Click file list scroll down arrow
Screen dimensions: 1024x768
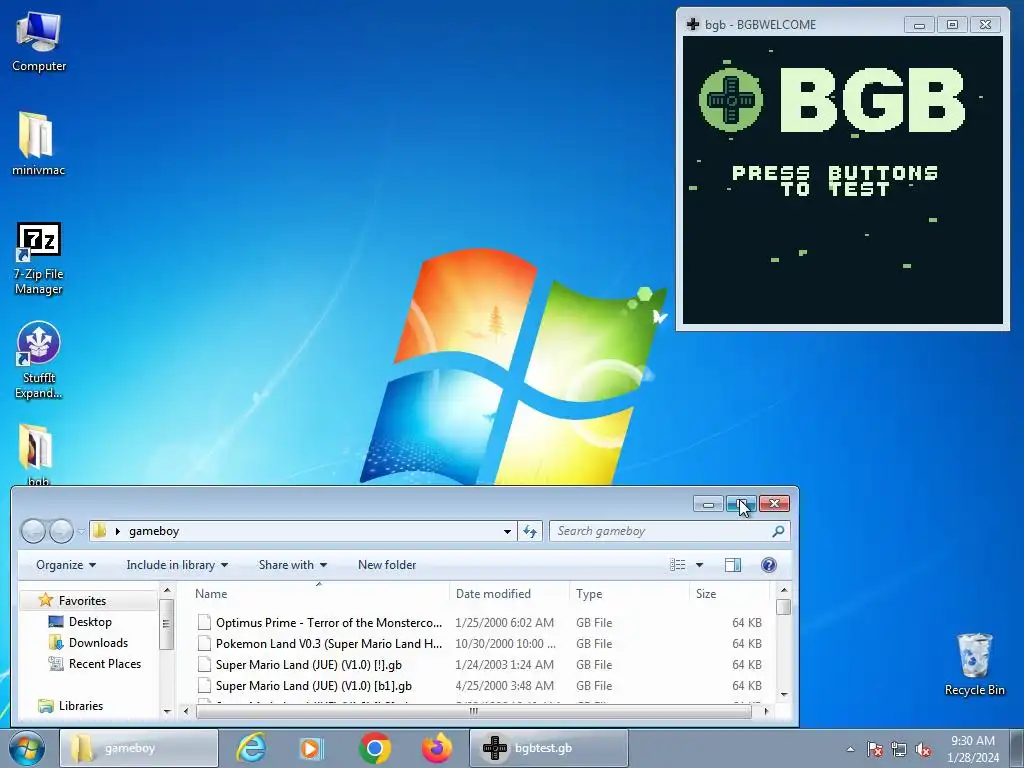(784, 695)
